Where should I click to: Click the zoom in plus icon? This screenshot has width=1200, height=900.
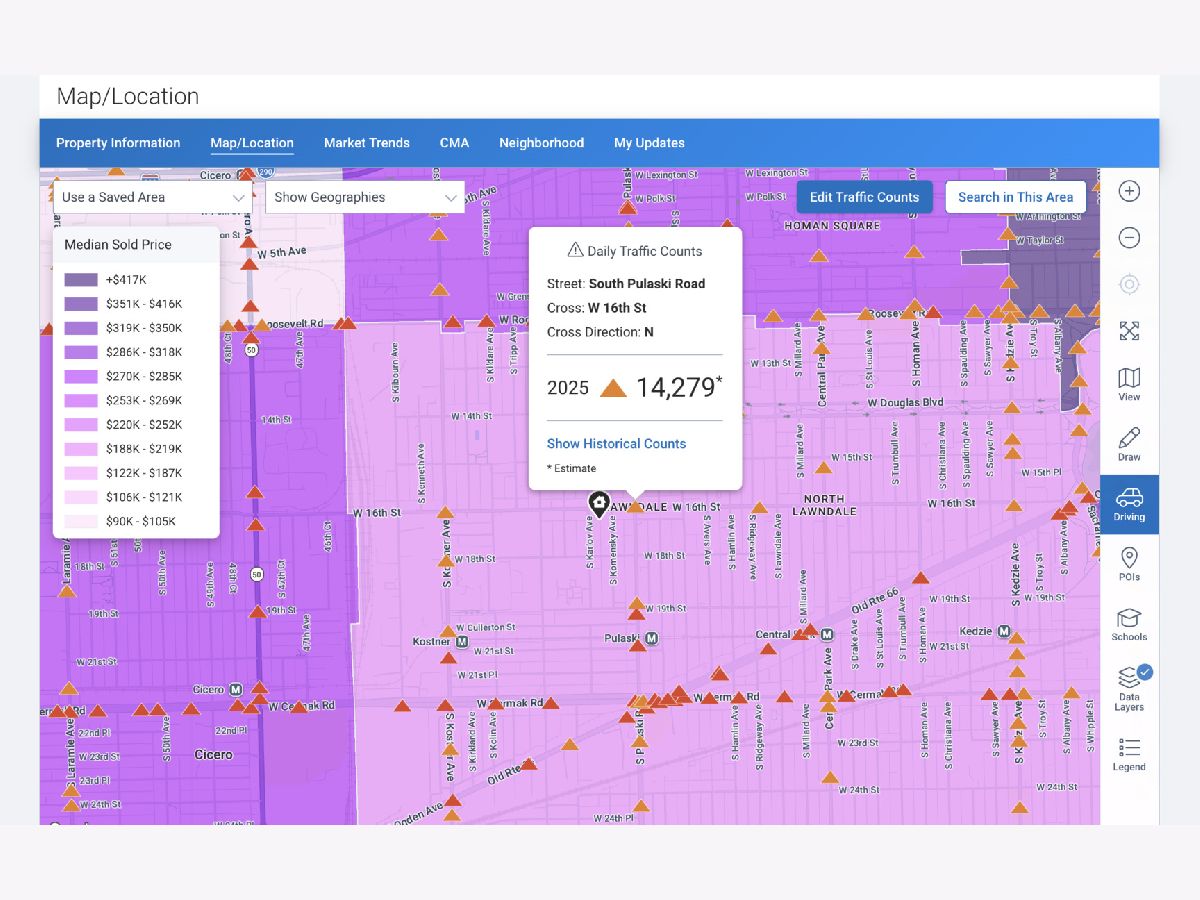pos(1129,192)
